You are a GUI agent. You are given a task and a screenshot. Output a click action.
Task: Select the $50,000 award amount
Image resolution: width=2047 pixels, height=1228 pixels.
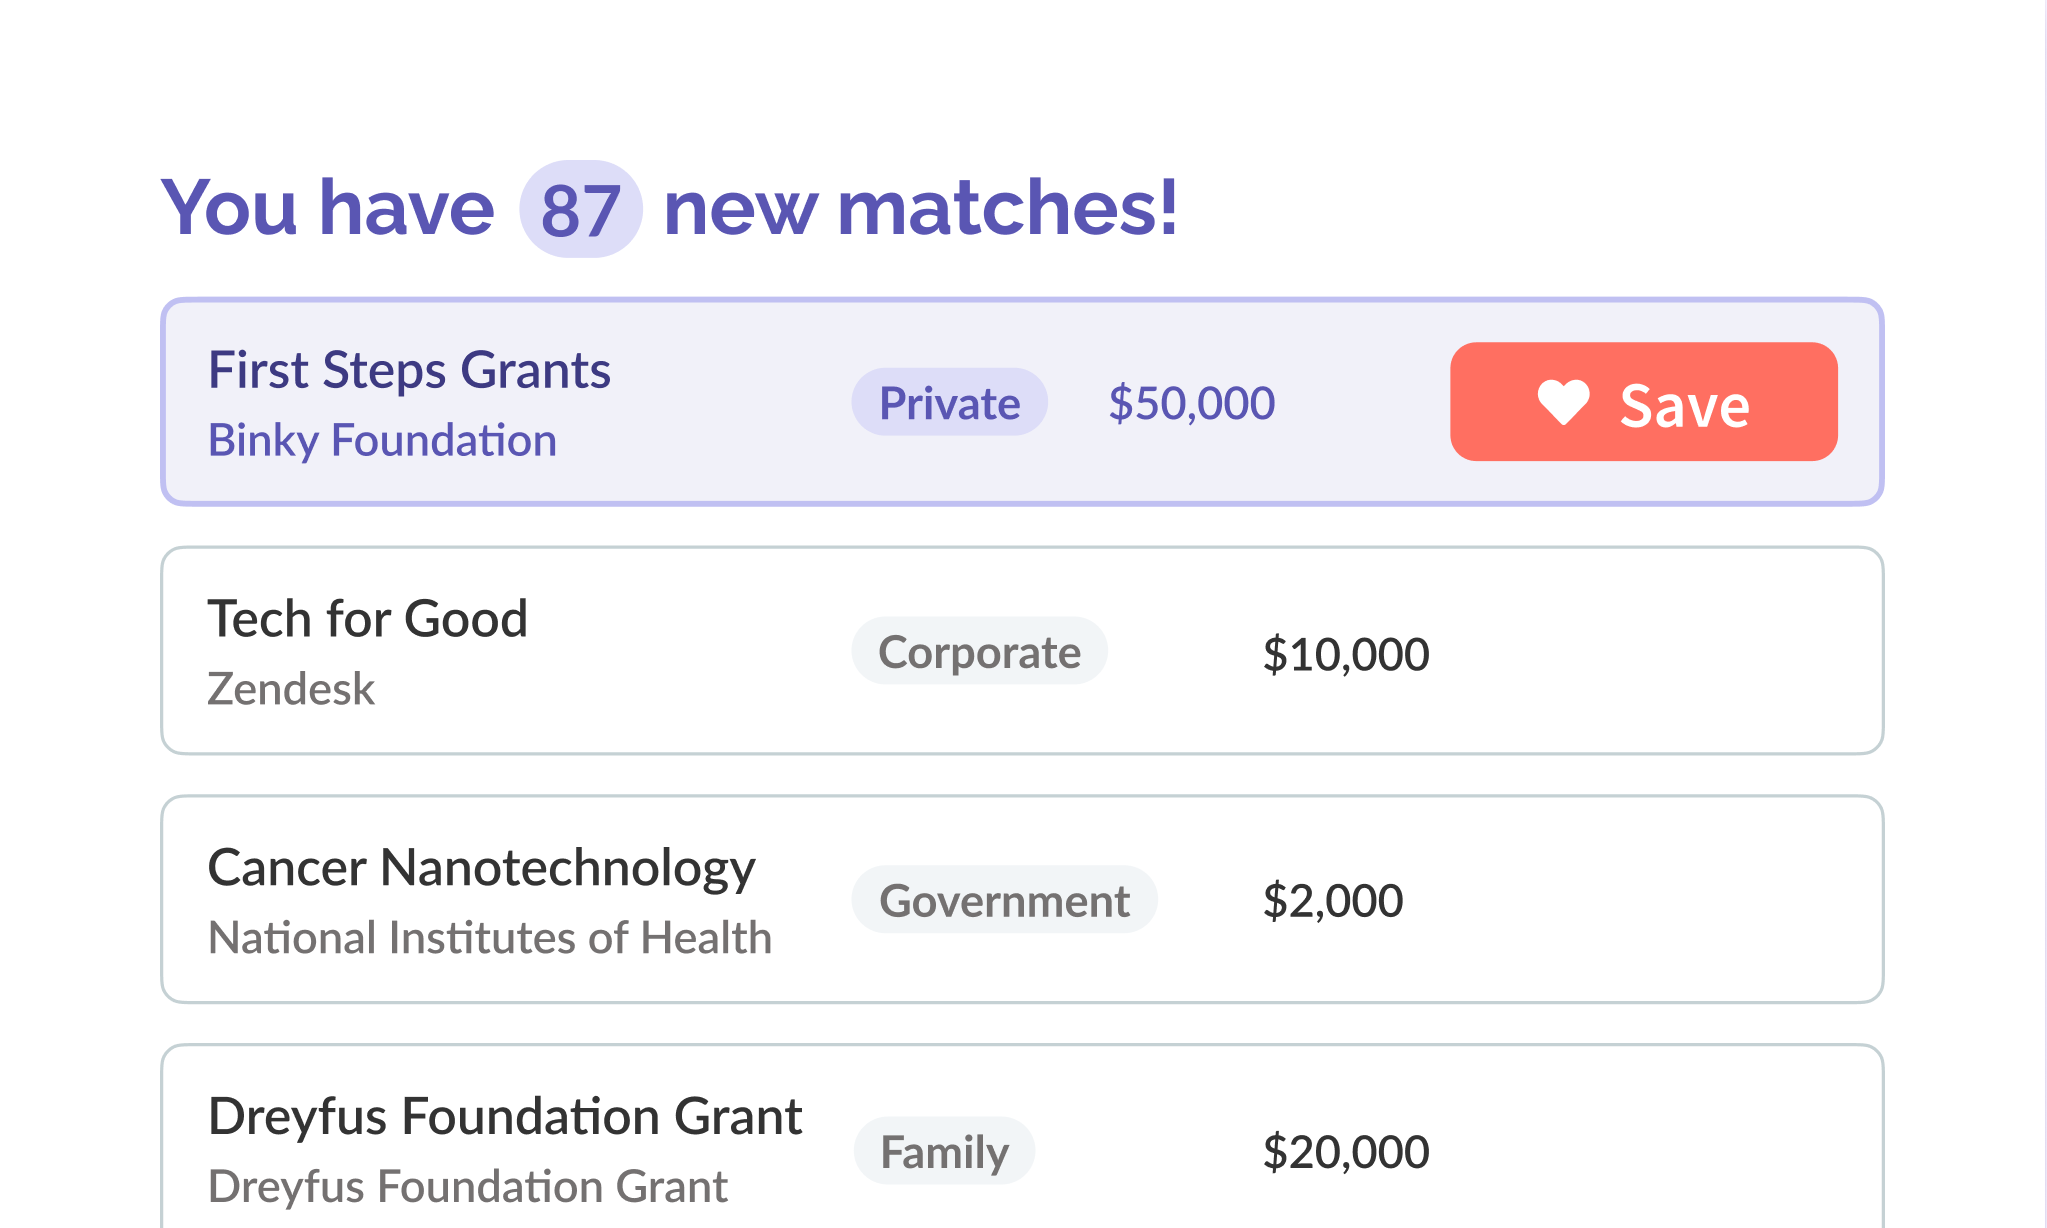pos(1191,402)
